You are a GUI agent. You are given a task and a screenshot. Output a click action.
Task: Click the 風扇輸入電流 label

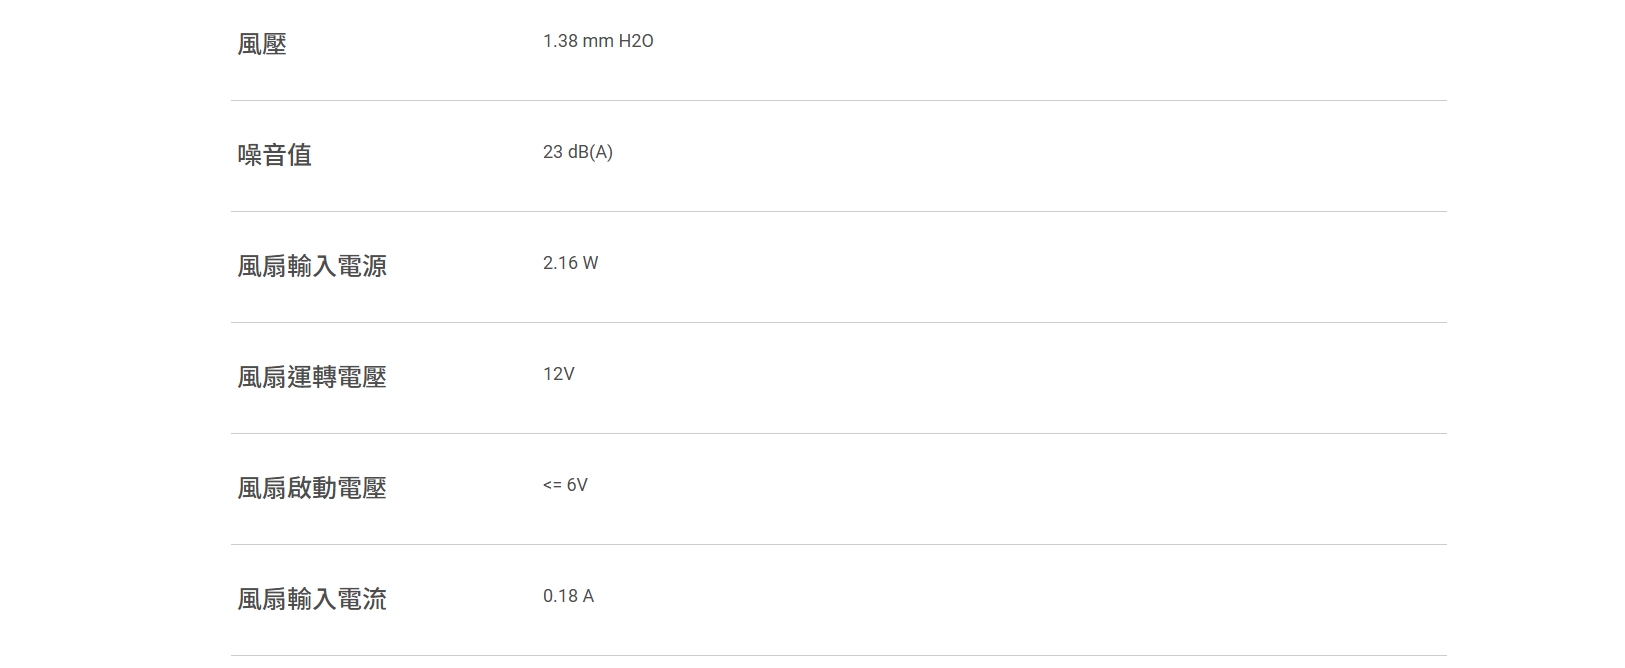pos(312,599)
